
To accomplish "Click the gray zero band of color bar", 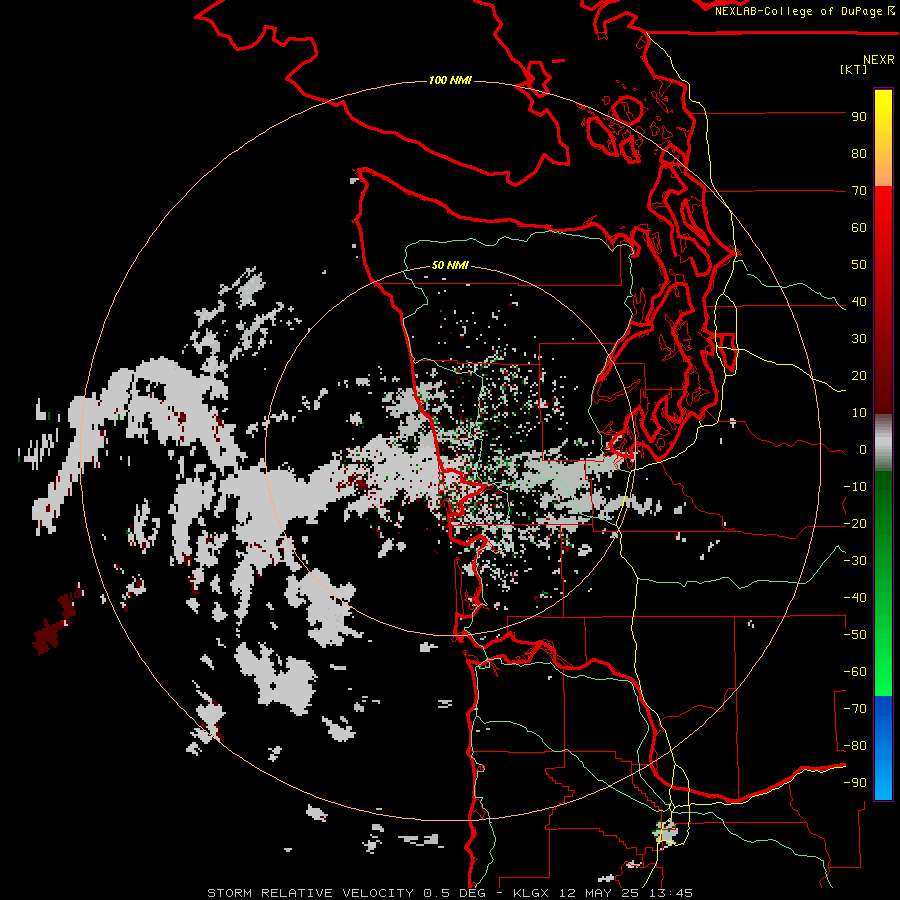I will pos(883,445).
